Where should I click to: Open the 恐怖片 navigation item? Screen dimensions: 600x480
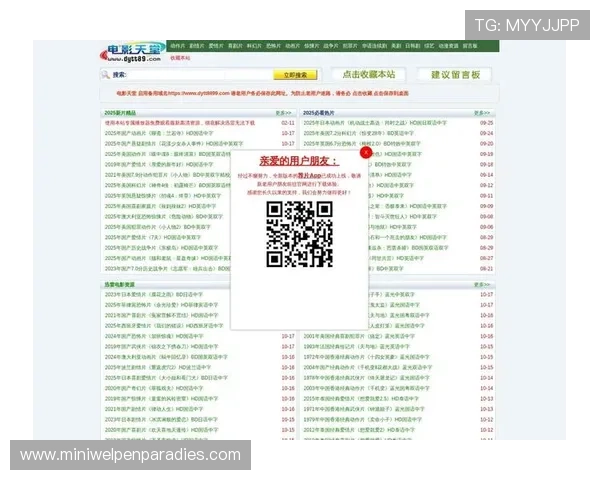(x=273, y=46)
